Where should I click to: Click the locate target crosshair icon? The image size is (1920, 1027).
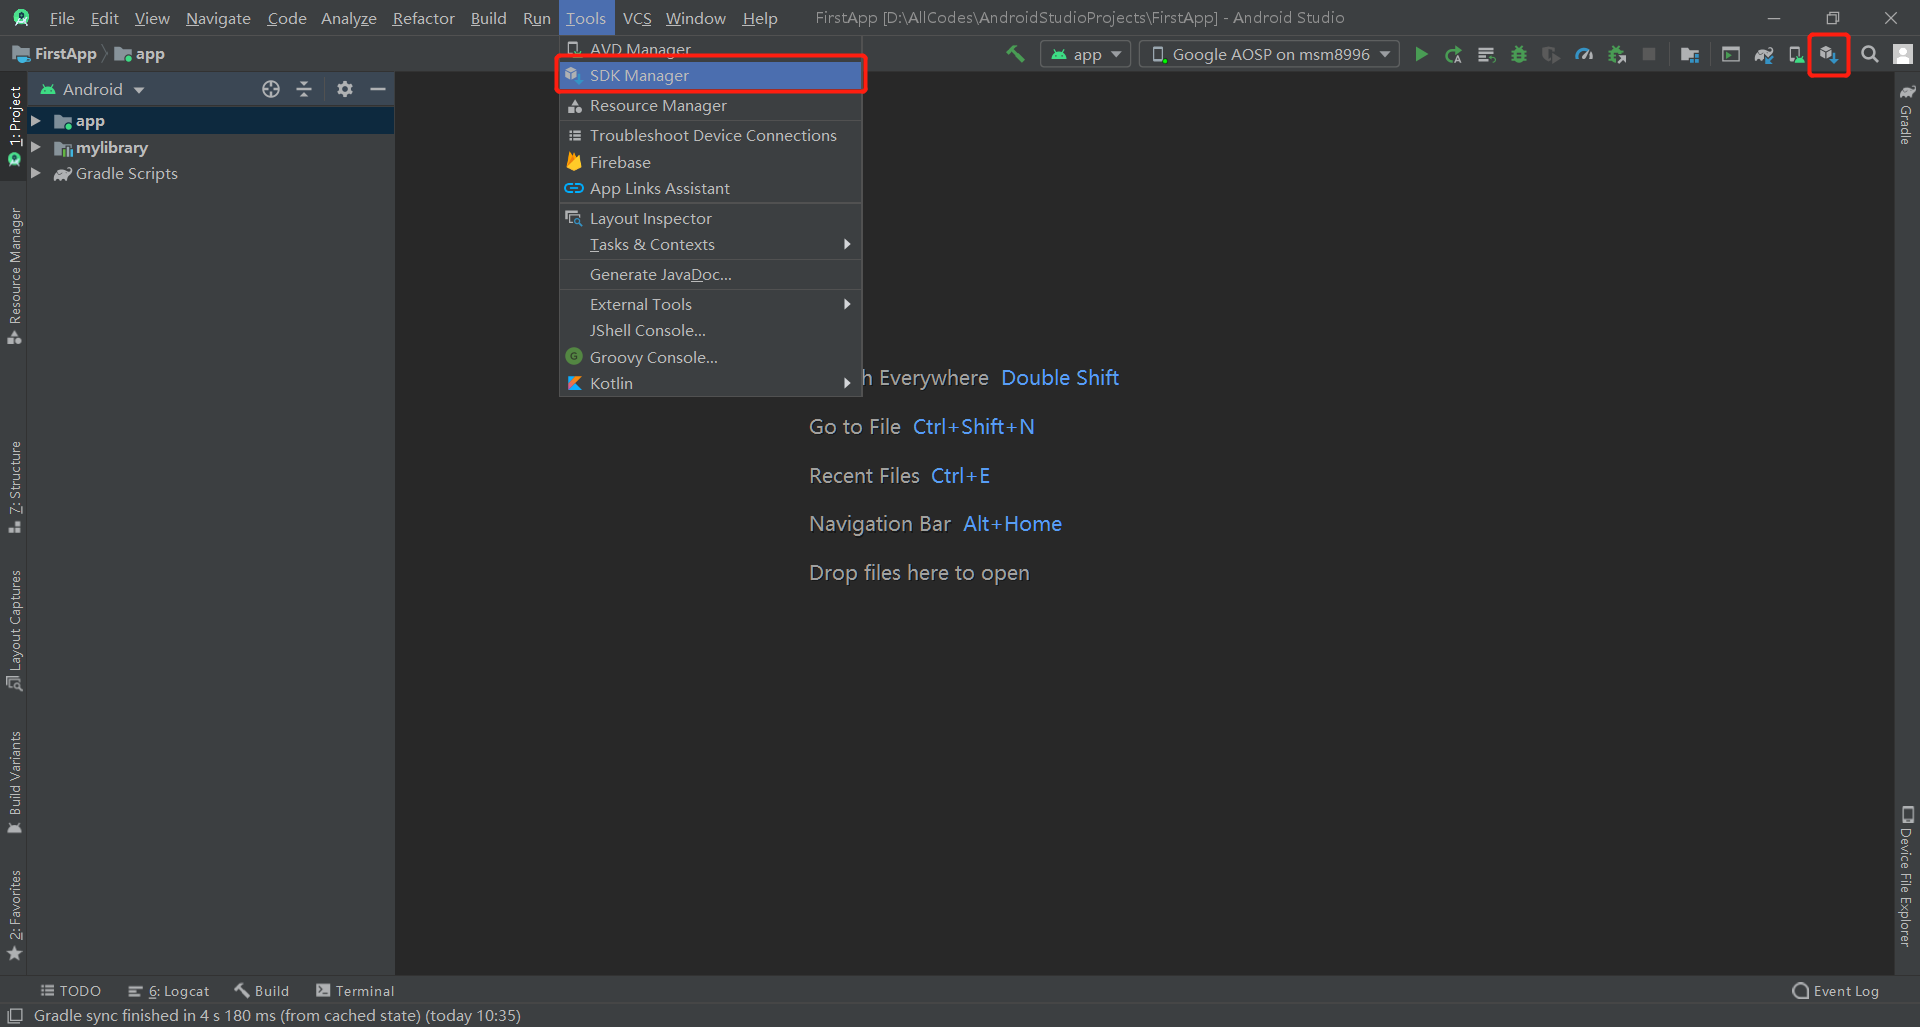(x=271, y=89)
